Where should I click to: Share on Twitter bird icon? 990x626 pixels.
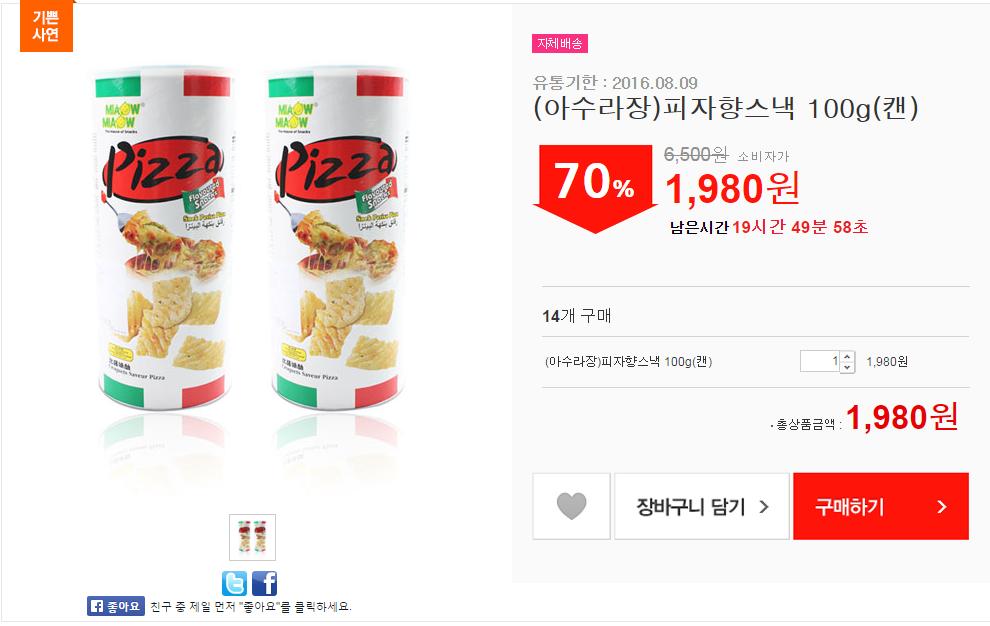tap(234, 583)
